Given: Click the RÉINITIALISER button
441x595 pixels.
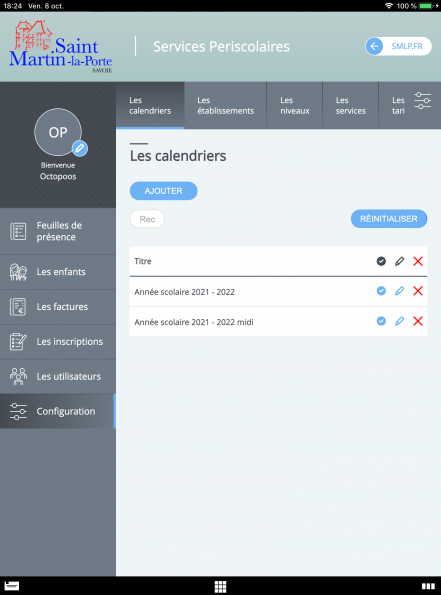Looking at the screenshot, I should [389, 219].
